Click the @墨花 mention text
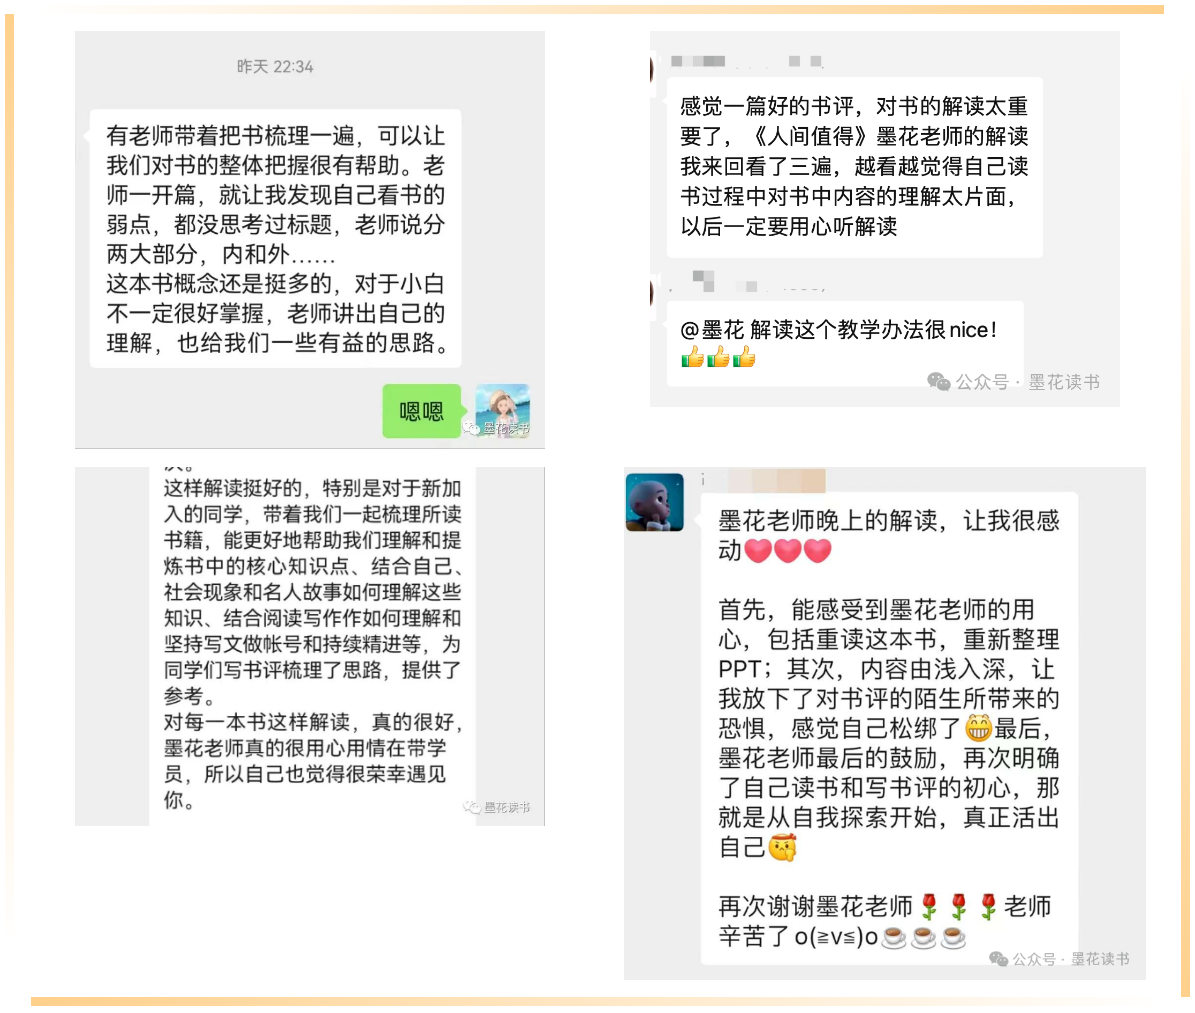 pos(712,329)
